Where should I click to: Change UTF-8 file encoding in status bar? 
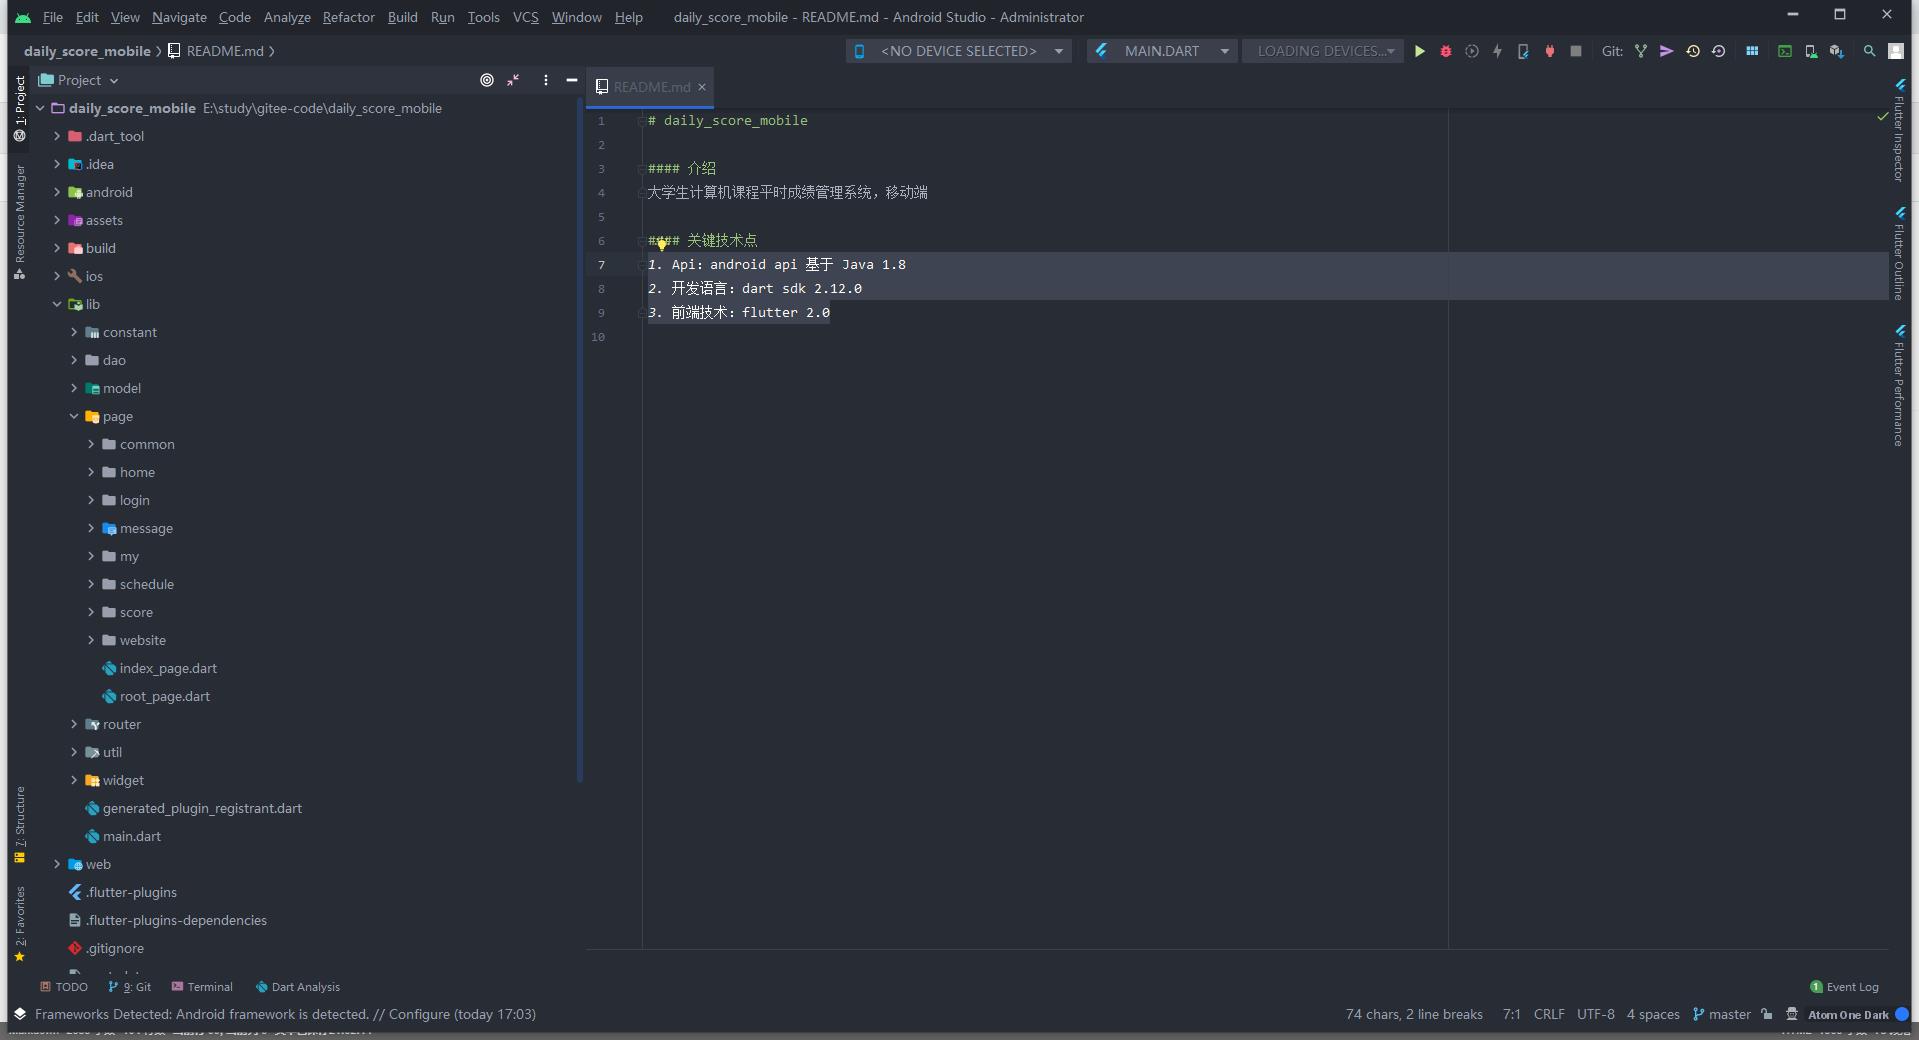tap(1595, 1014)
